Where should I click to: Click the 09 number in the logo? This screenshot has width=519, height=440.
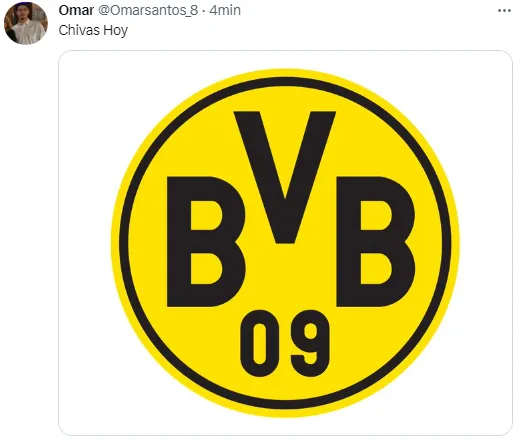pos(285,343)
